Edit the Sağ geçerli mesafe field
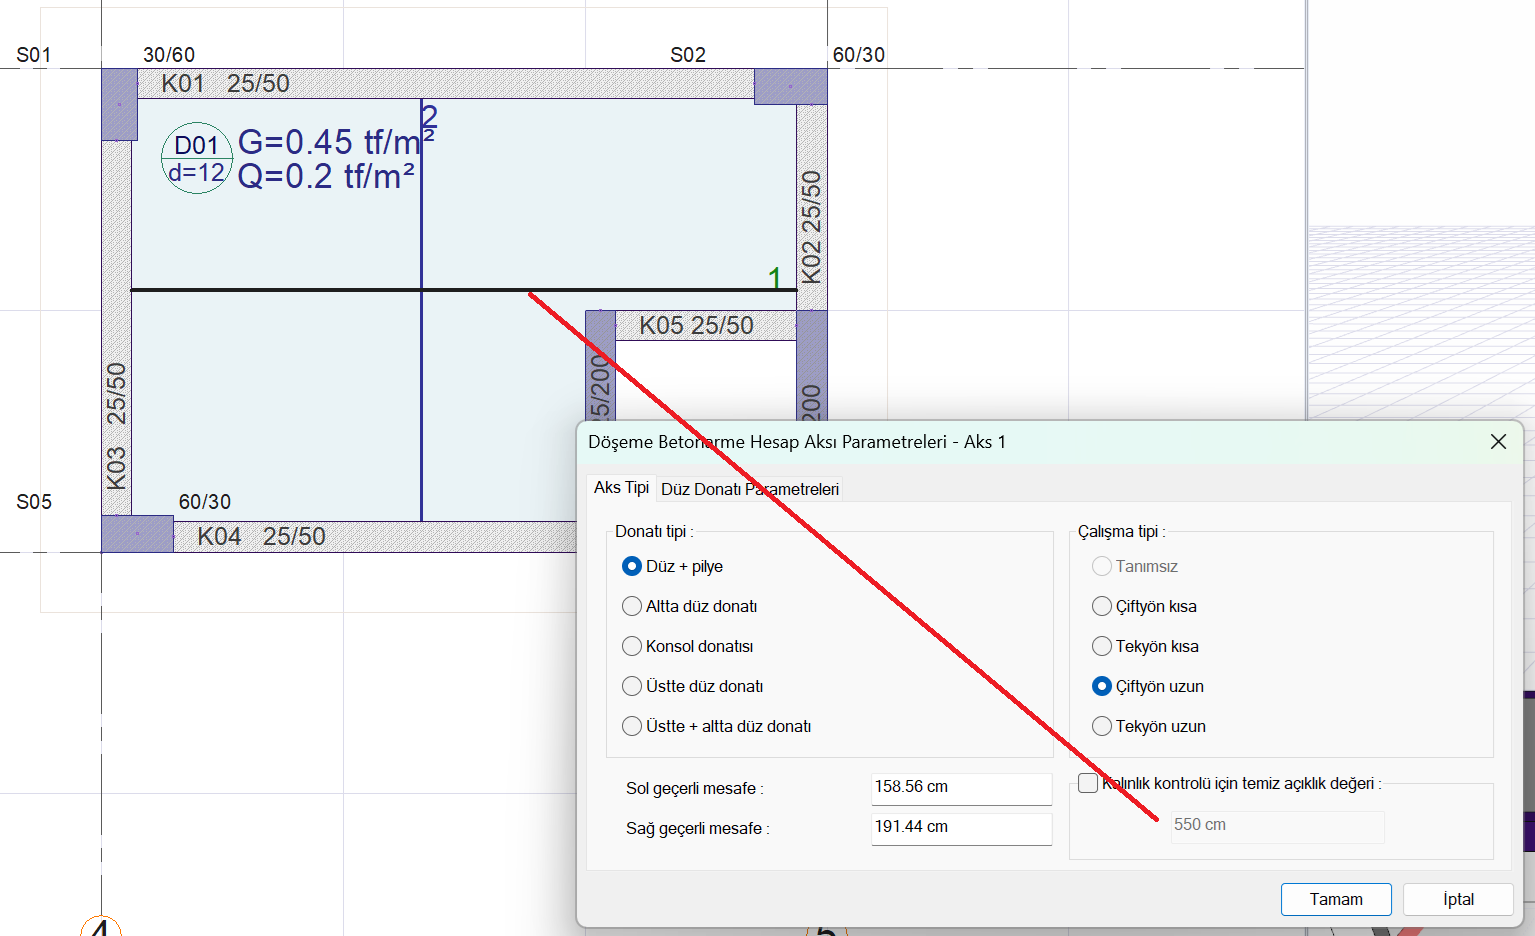 point(962,828)
